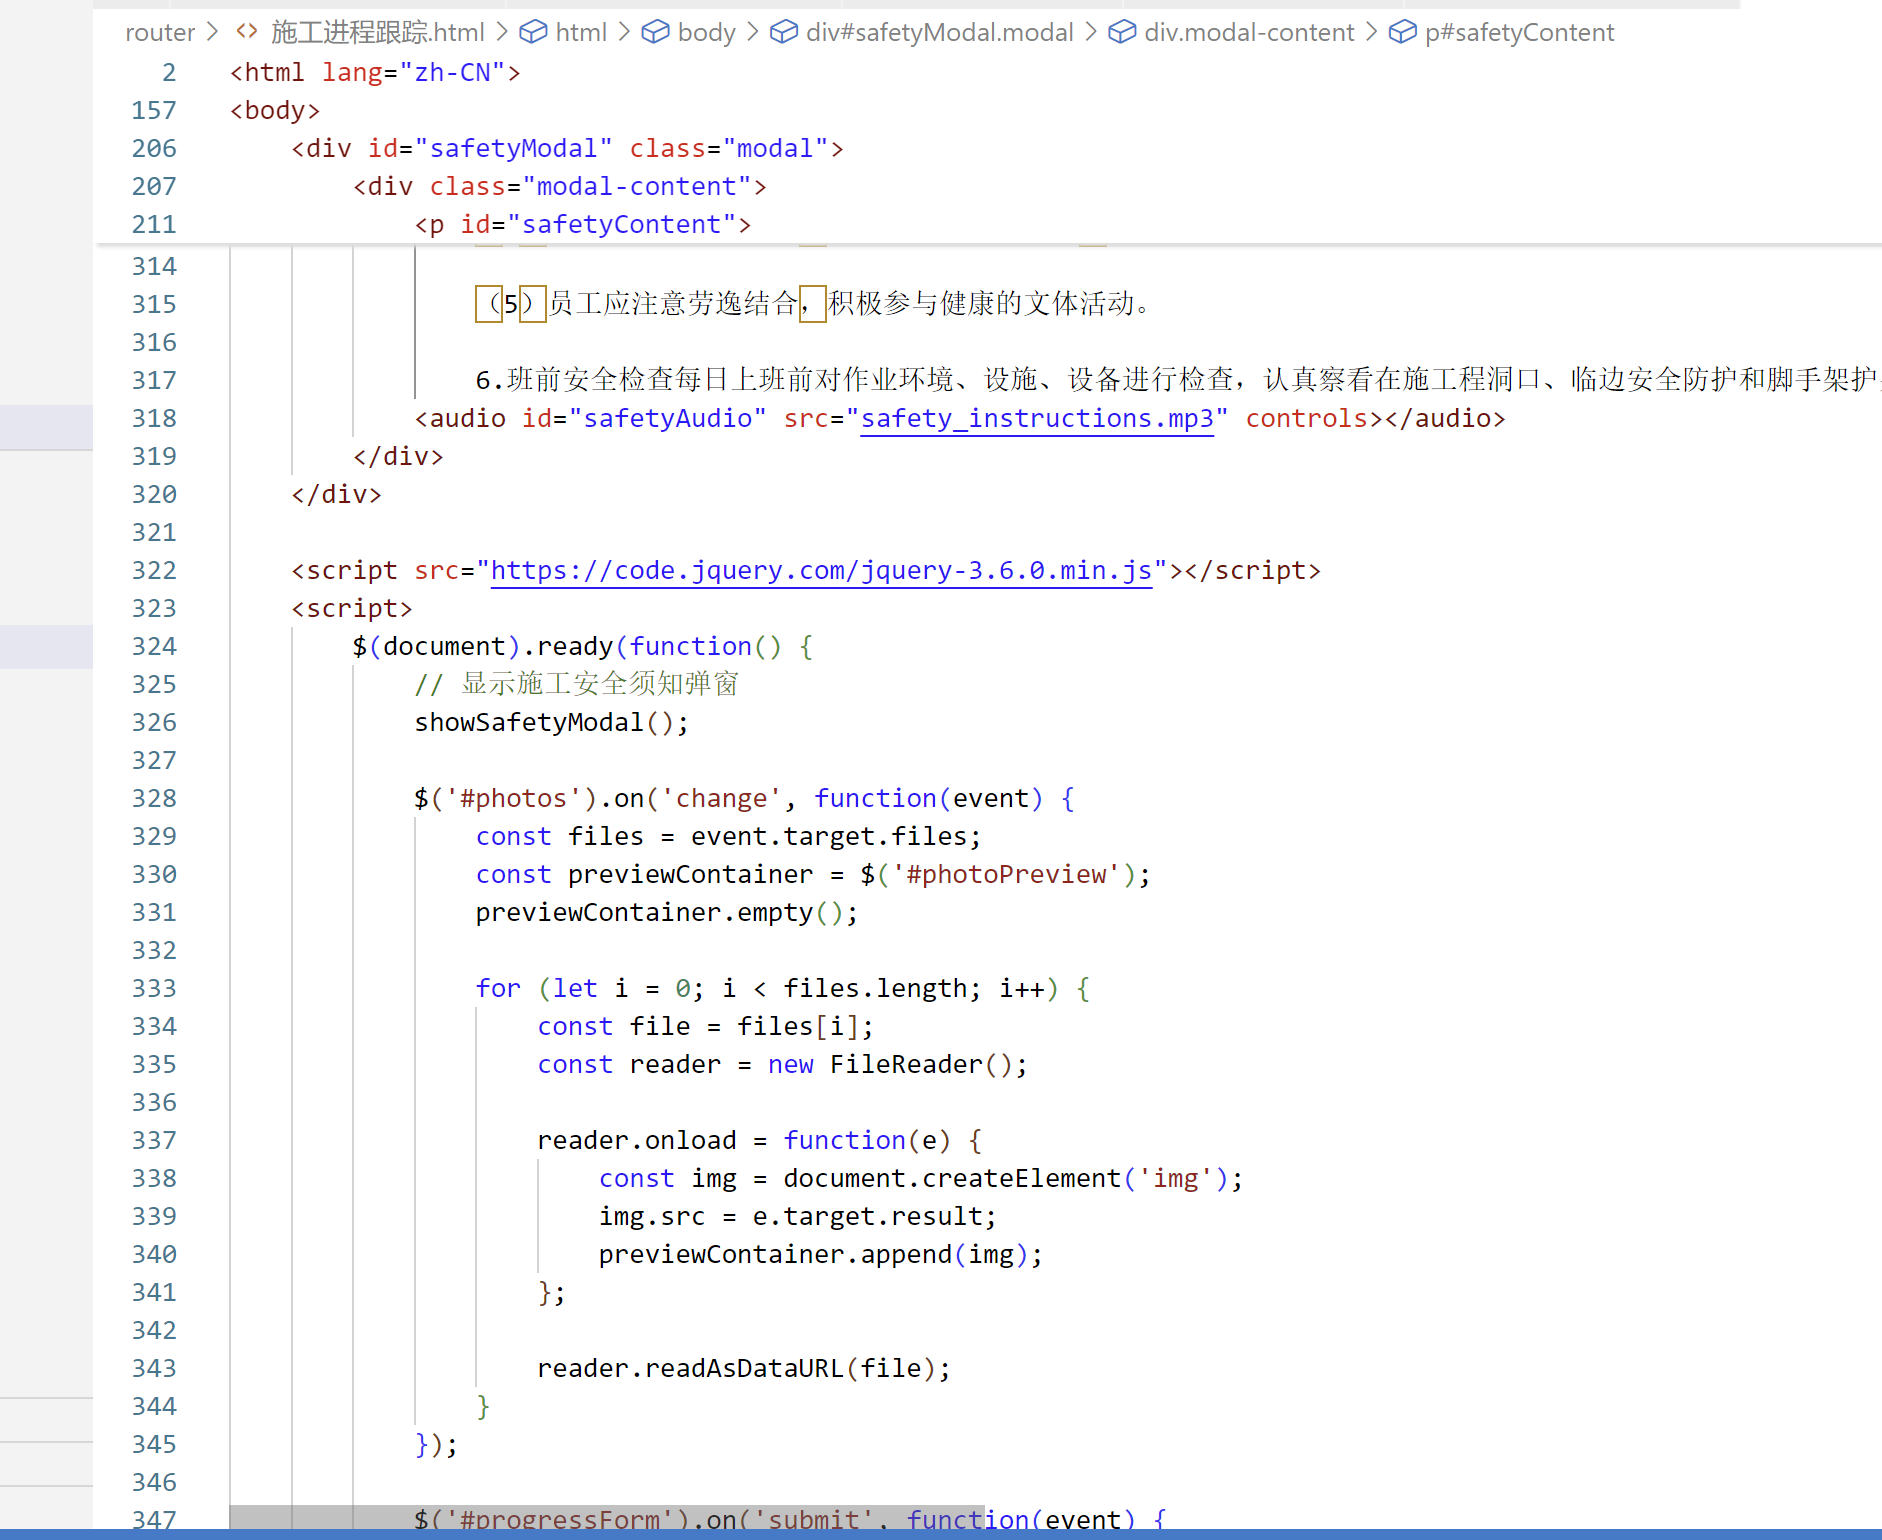Select line number 318 in the gutter
The width and height of the screenshot is (1882, 1540).
point(154,418)
